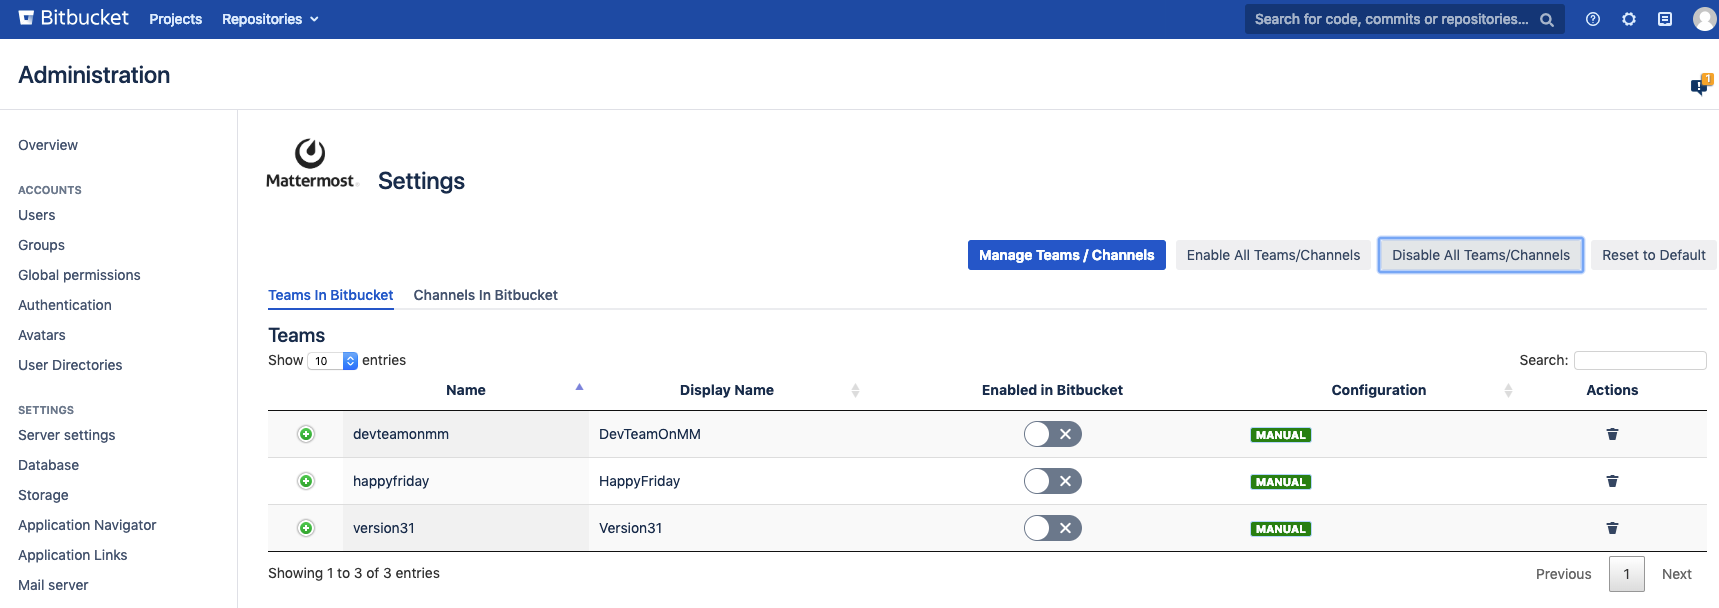Click the help question mark icon
Viewport: 1719px width, 608px height.
click(x=1593, y=19)
